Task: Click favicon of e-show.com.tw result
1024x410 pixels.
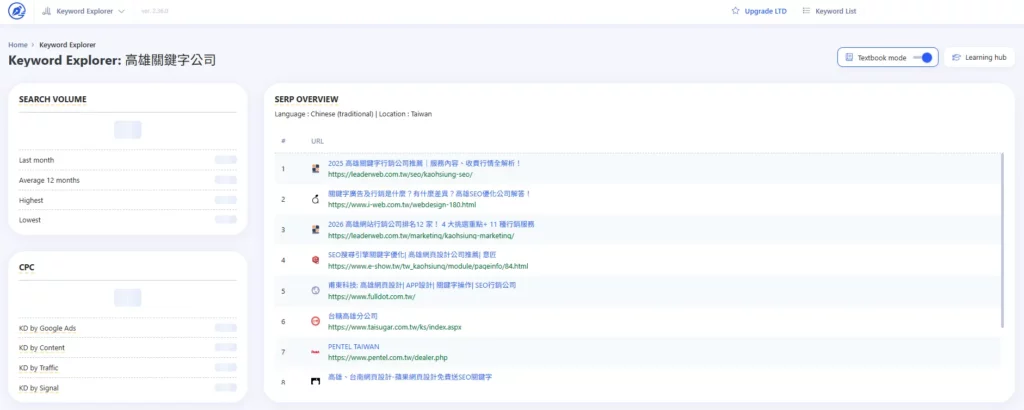Action: (315, 260)
